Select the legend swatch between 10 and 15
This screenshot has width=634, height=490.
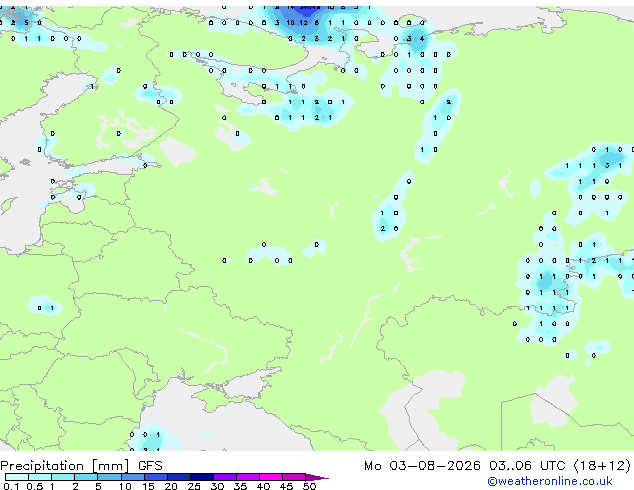133,477
